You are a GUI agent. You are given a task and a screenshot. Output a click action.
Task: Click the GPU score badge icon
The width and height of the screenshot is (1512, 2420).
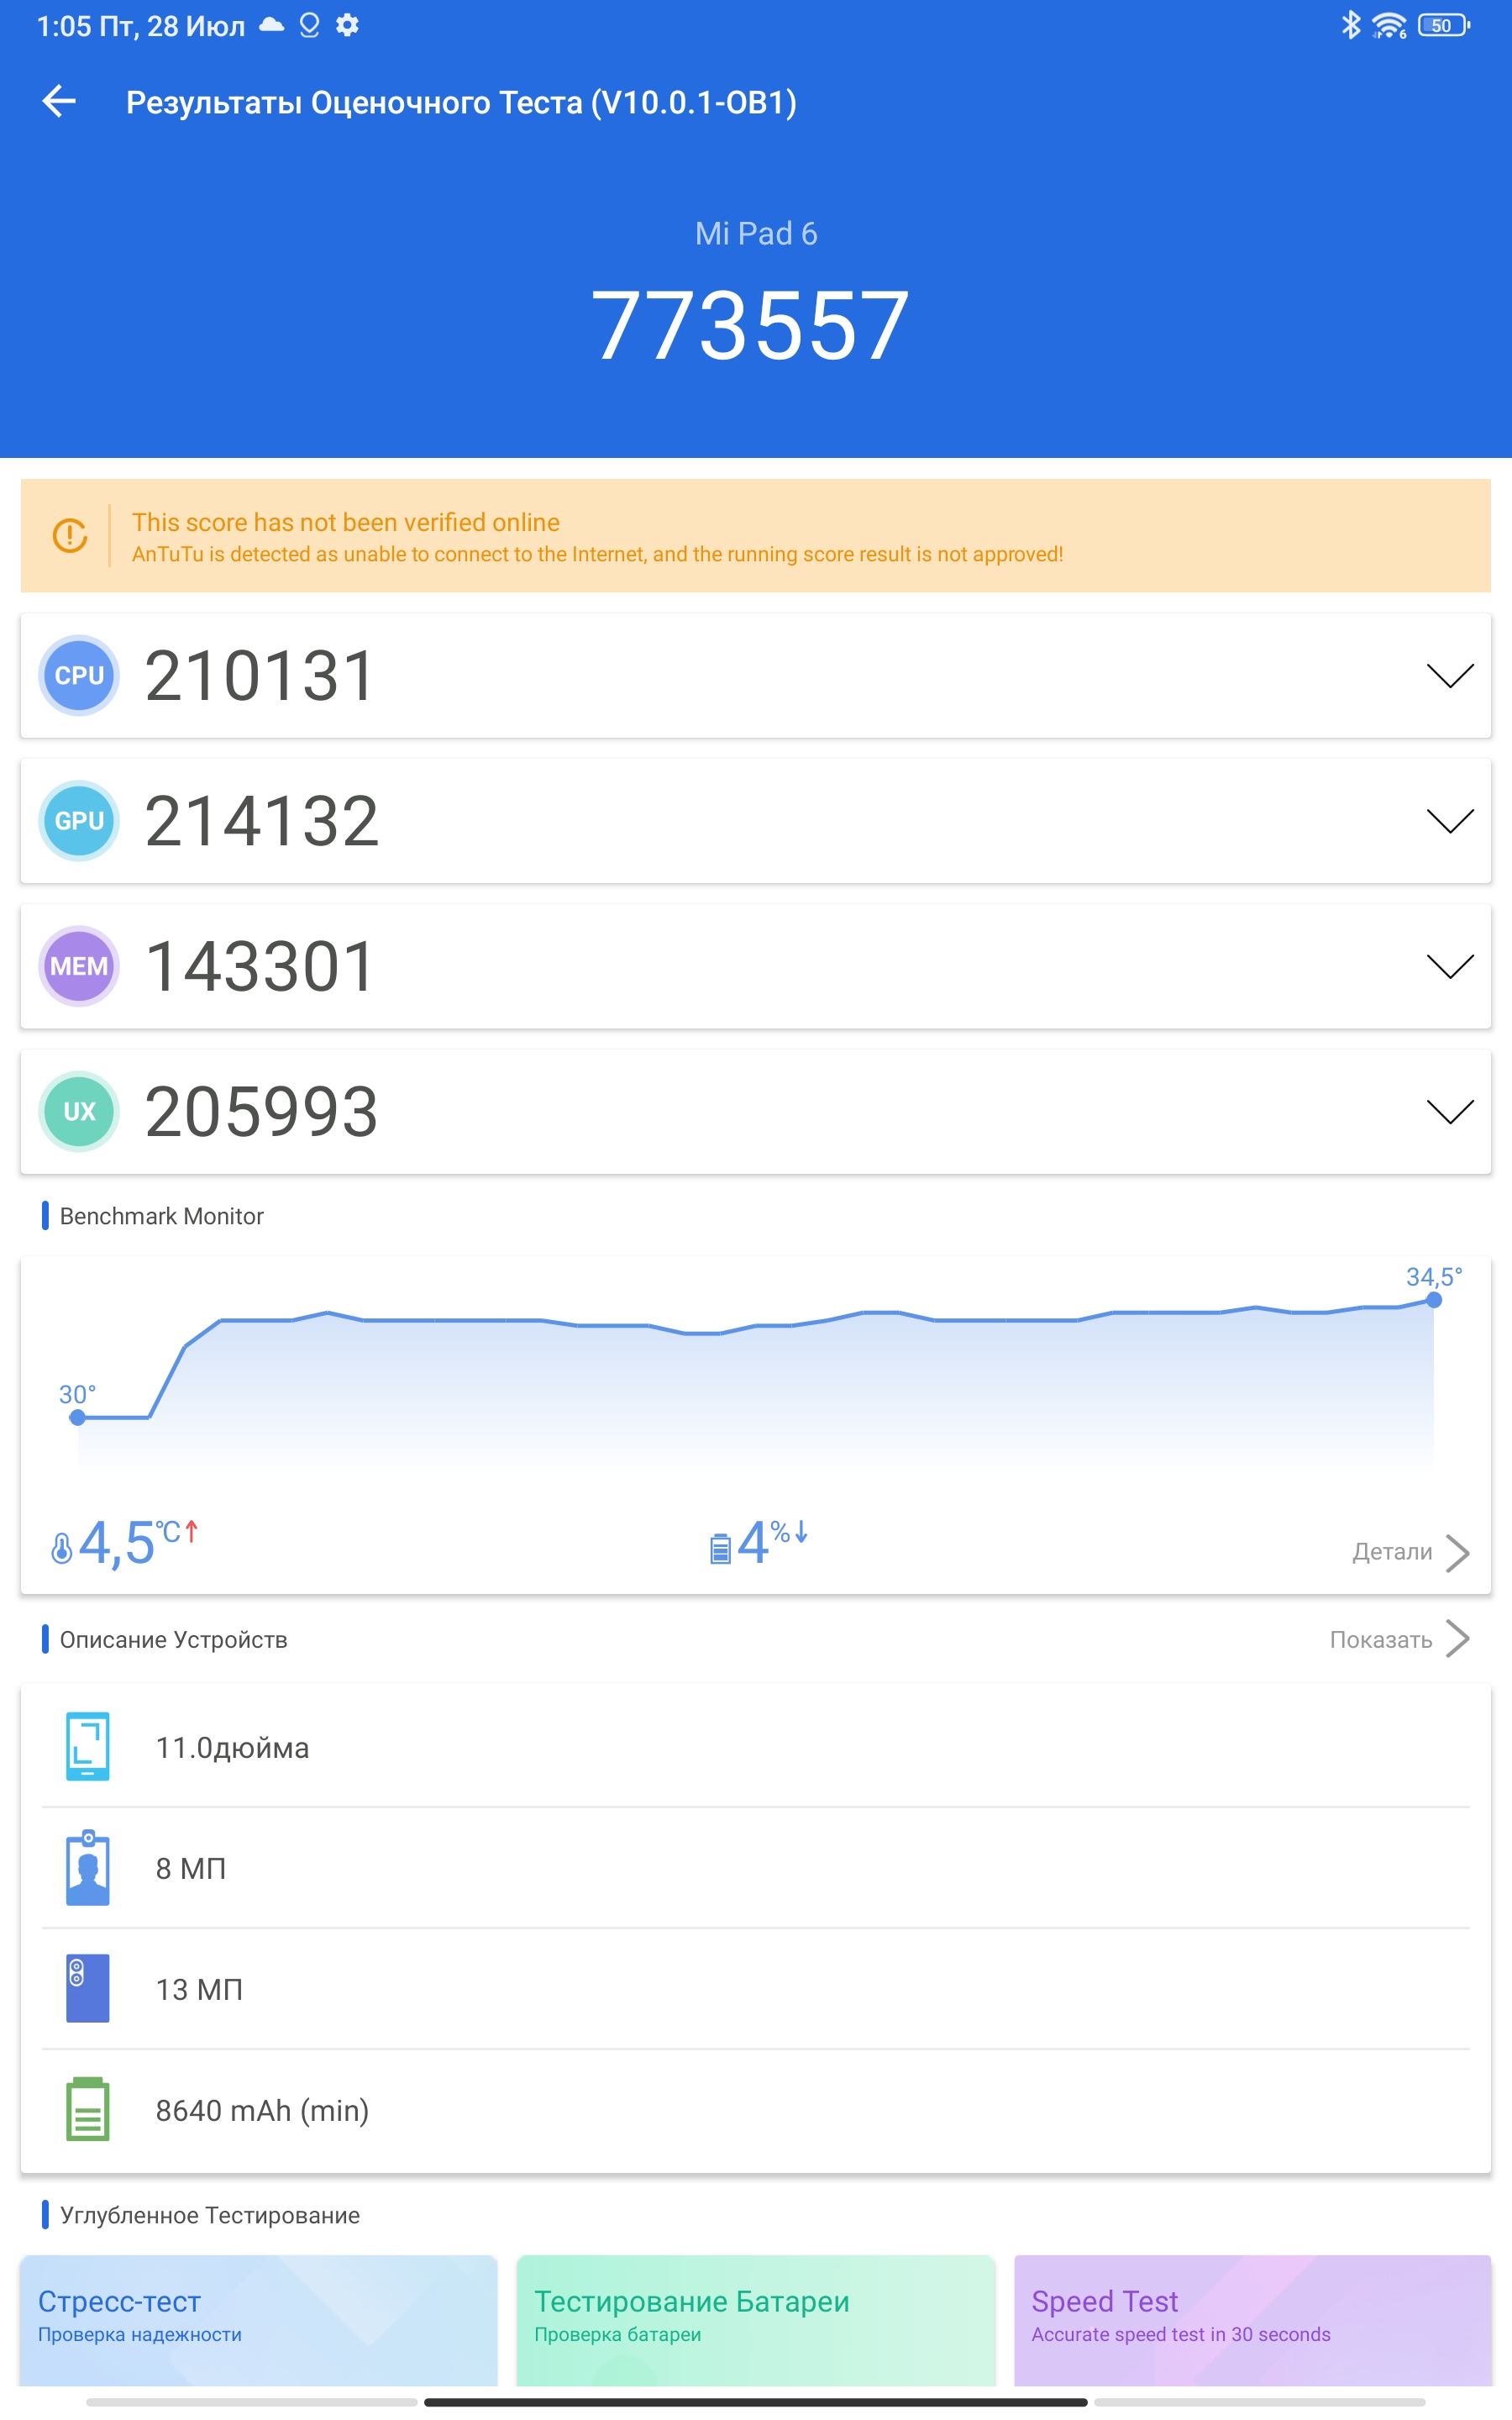[79, 821]
